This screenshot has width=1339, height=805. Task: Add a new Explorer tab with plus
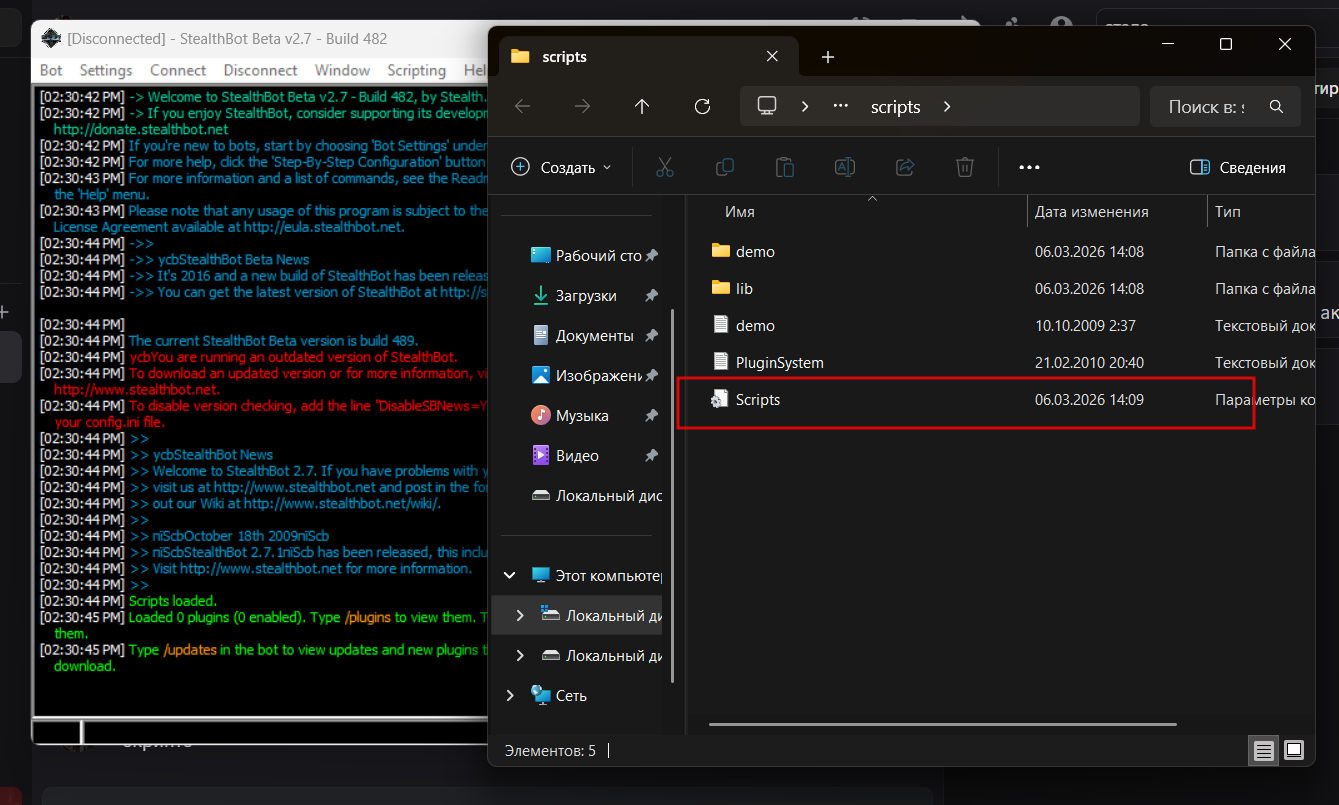pos(827,57)
